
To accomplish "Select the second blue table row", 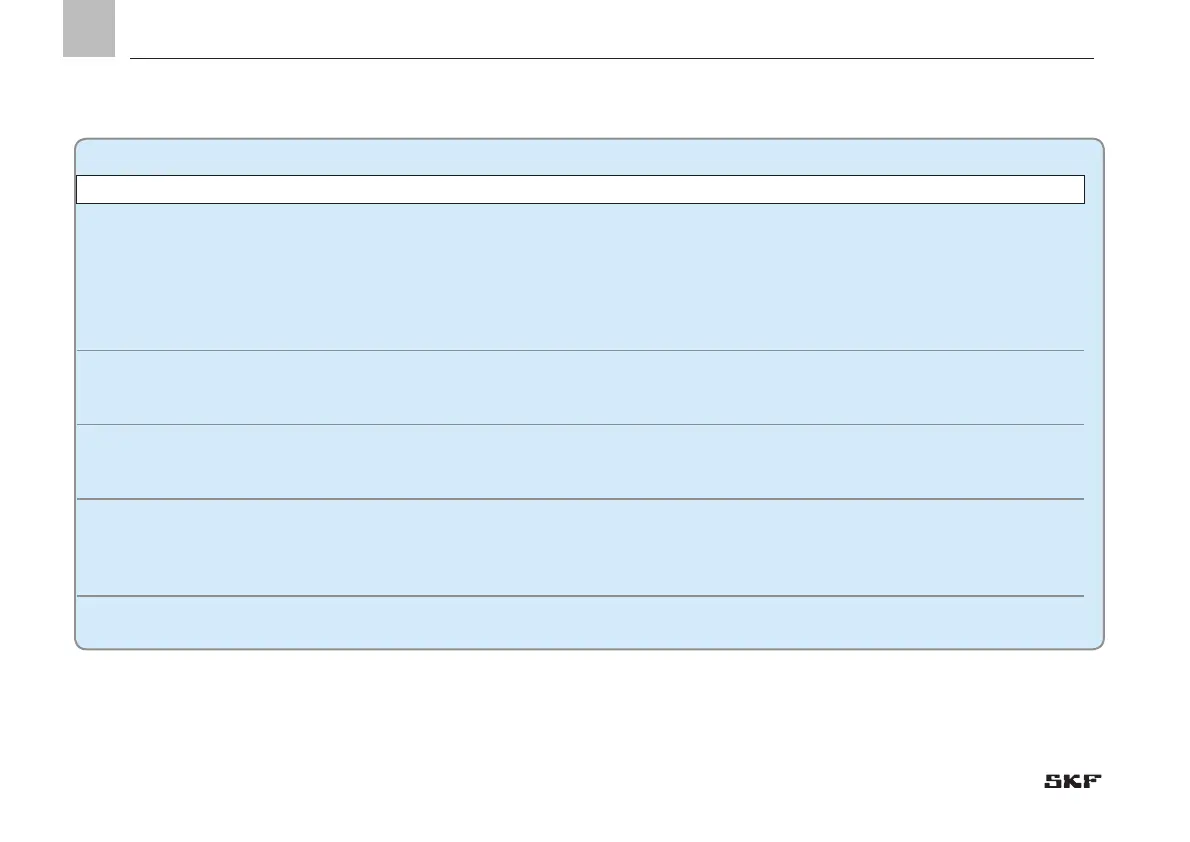I will click(581, 387).
